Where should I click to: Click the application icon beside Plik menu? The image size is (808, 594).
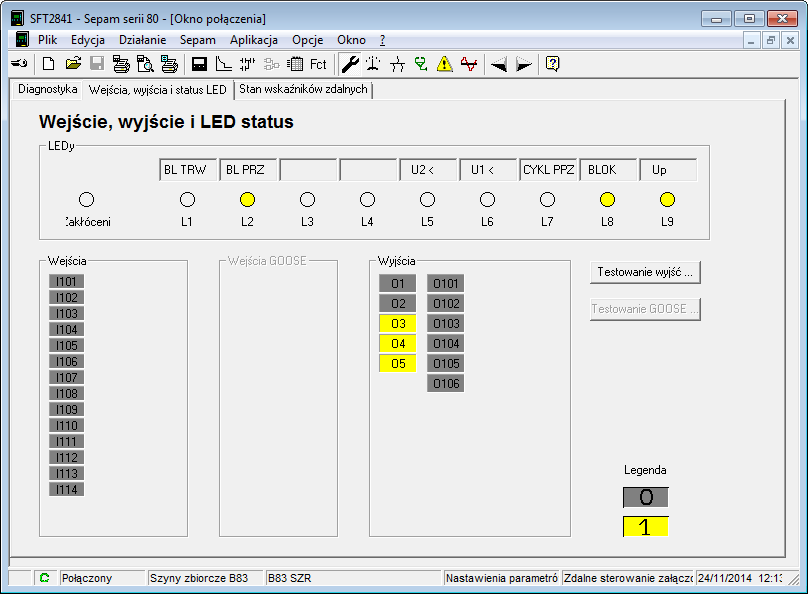[x=22, y=40]
